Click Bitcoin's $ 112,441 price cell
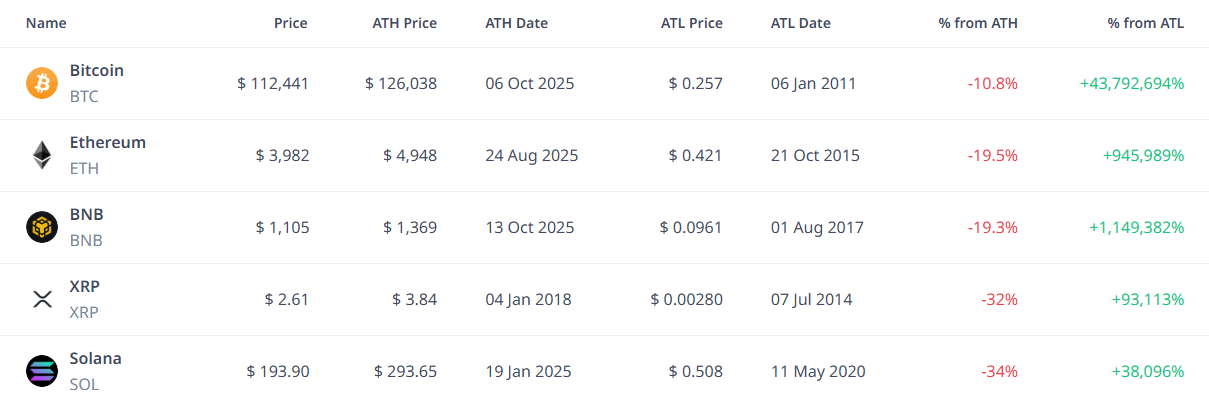 [273, 84]
